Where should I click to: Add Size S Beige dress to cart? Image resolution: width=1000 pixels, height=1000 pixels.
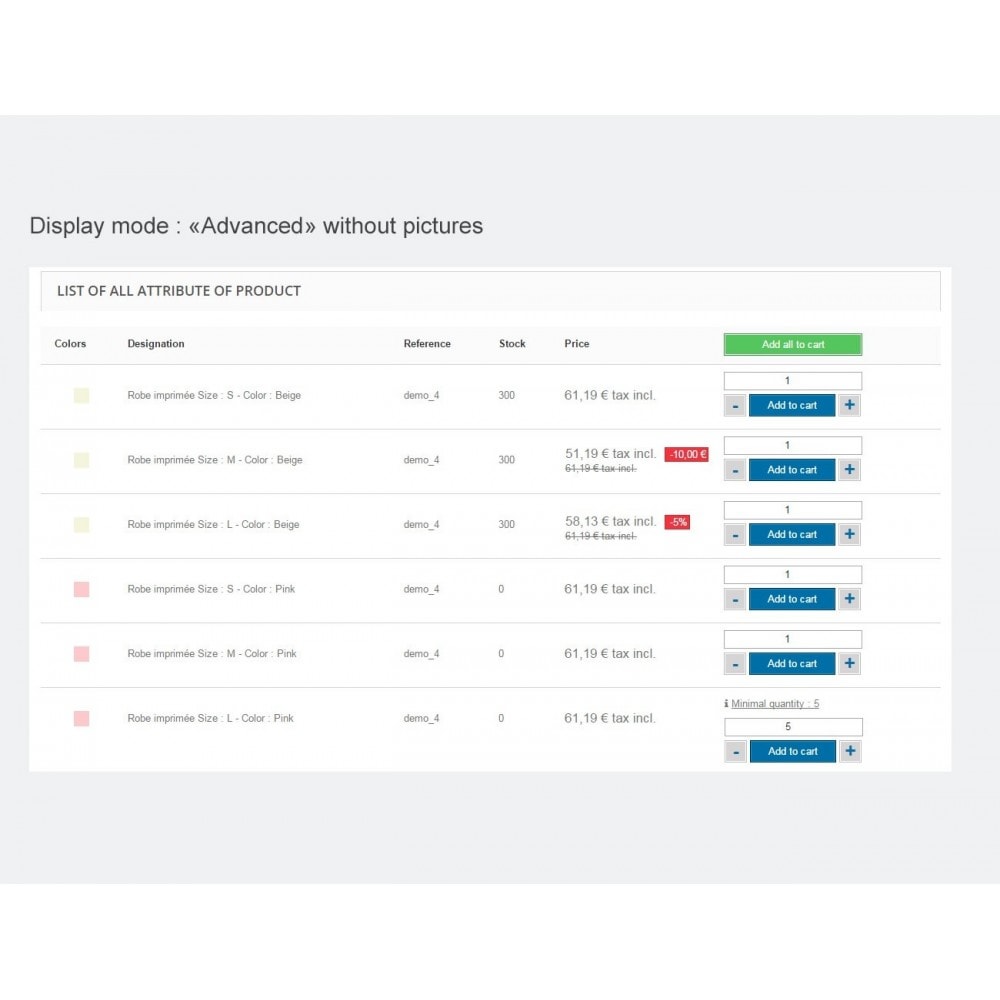point(792,406)
